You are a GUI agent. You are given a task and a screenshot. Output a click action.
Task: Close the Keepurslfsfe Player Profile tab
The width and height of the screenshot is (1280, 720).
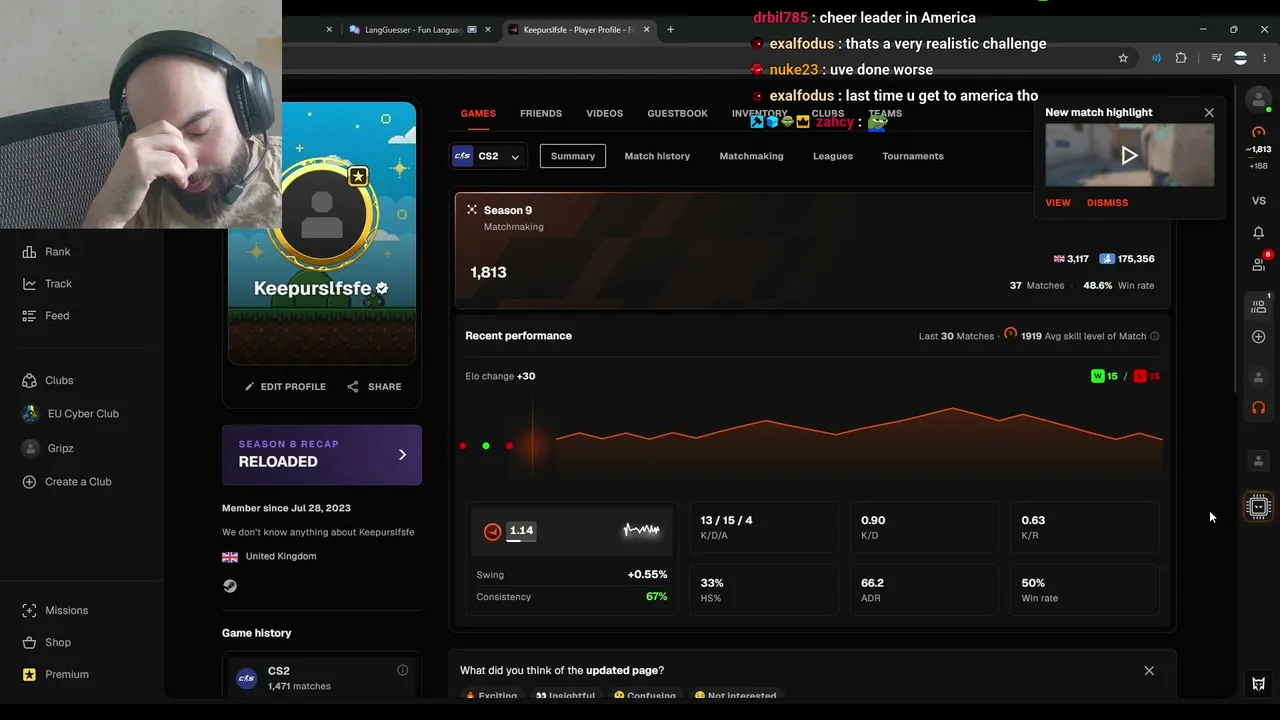[x=646, y=30]
